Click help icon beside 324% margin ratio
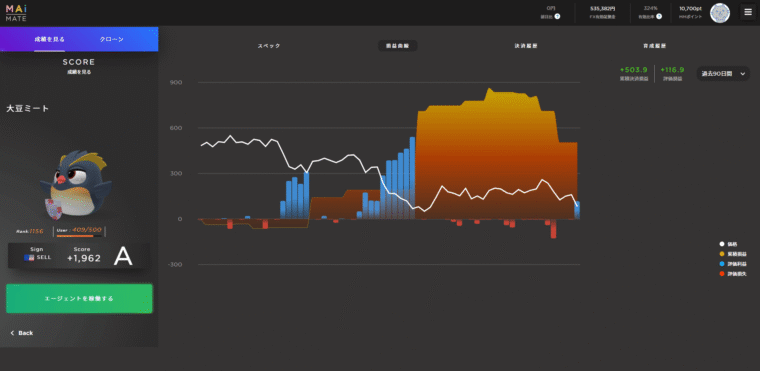Image resolution: width=760 pixels, height=371 pixels. (659, 16)
